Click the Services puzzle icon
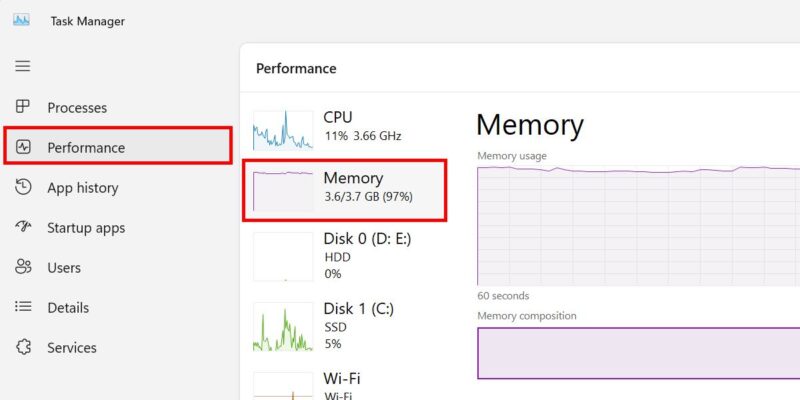The height and width of the screenshot is (400, 800). [23, 347]
